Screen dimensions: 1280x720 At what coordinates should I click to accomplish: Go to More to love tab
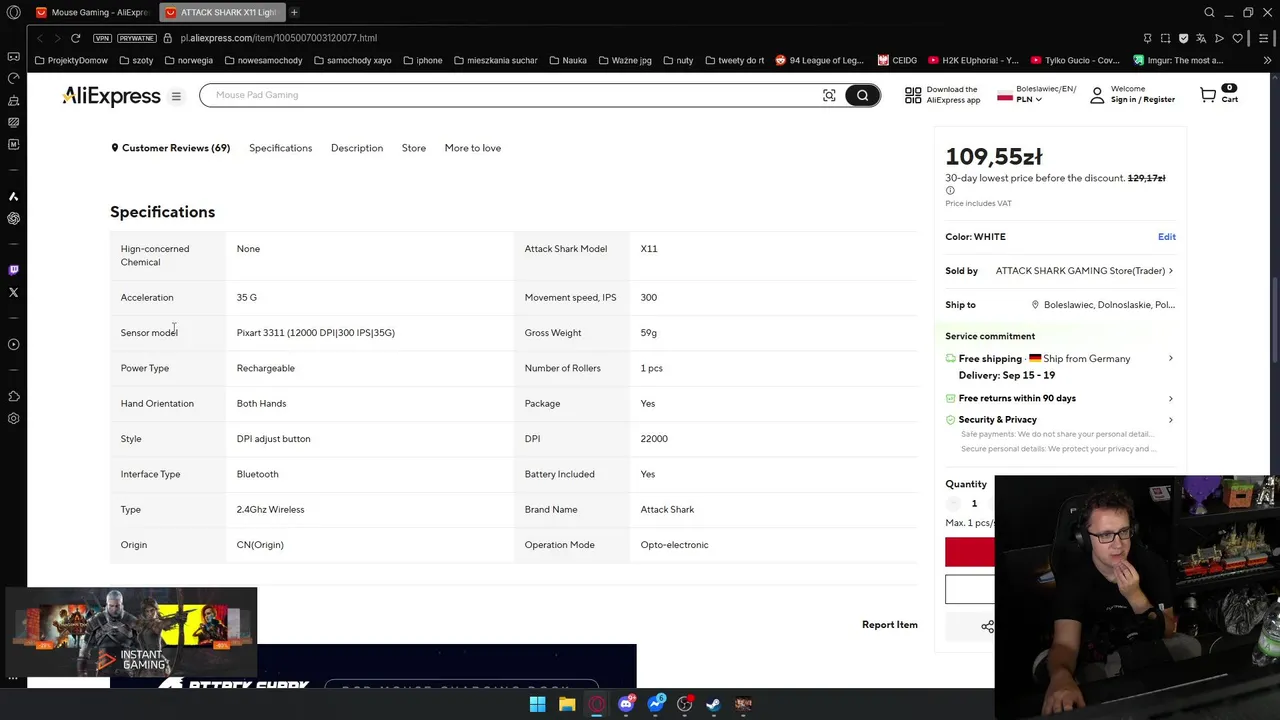click(x=473, y=148)
